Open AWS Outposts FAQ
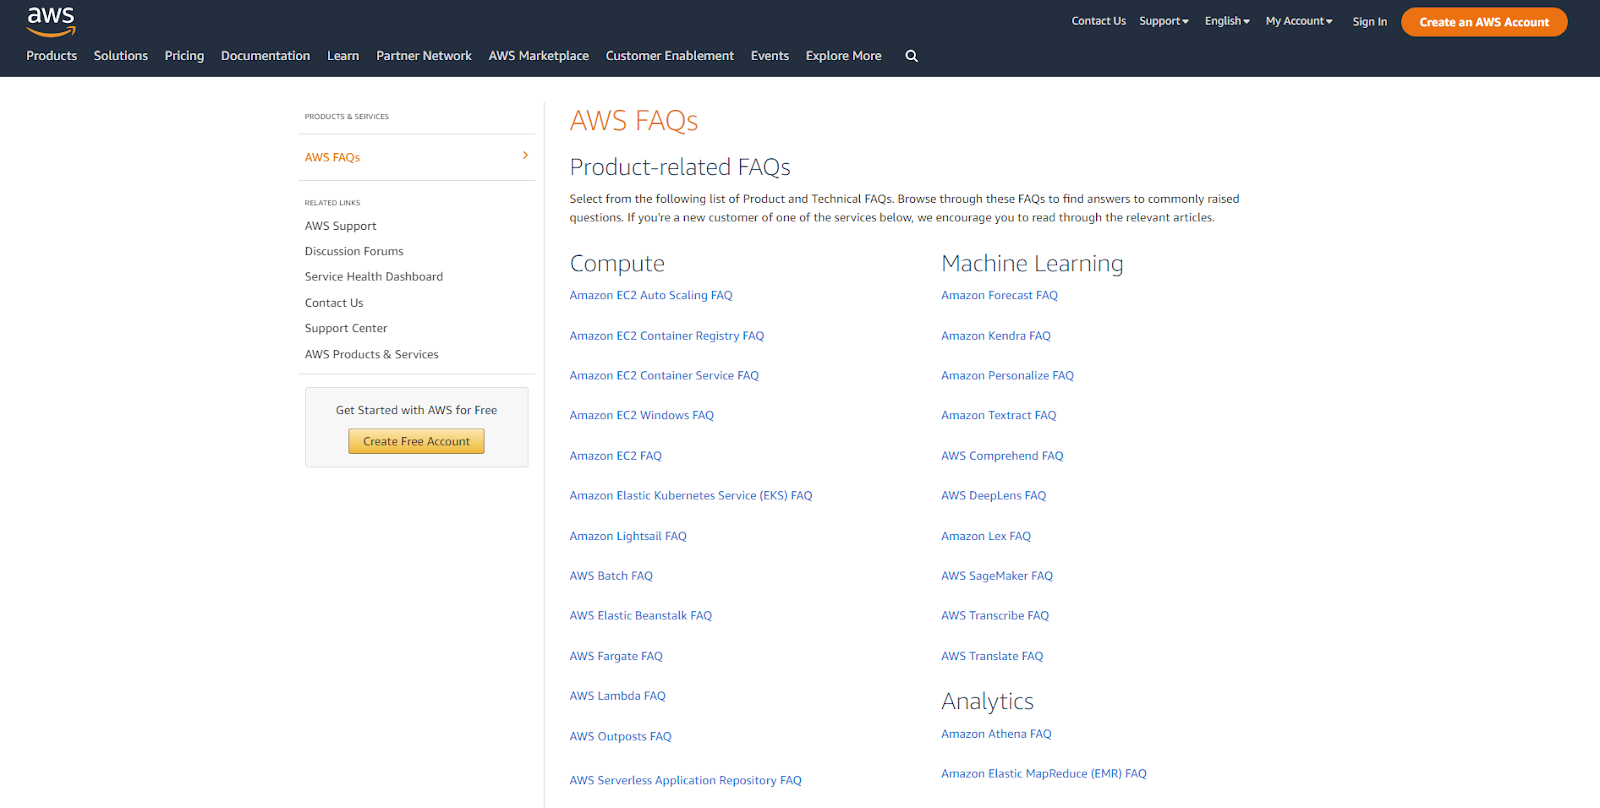Image resolution: width=1600 pixels, height=808 pixels. tap(621, 736)
